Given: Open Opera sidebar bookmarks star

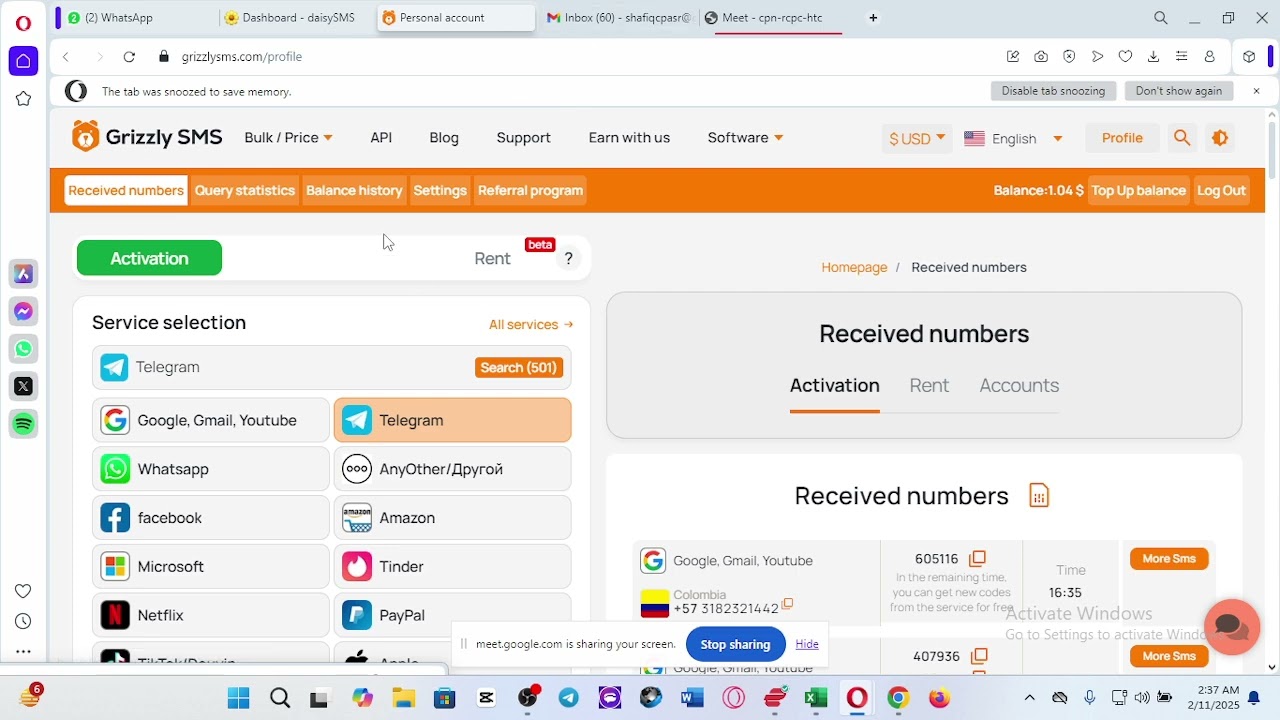Looking at the screenshot, I should pos(23,98).
